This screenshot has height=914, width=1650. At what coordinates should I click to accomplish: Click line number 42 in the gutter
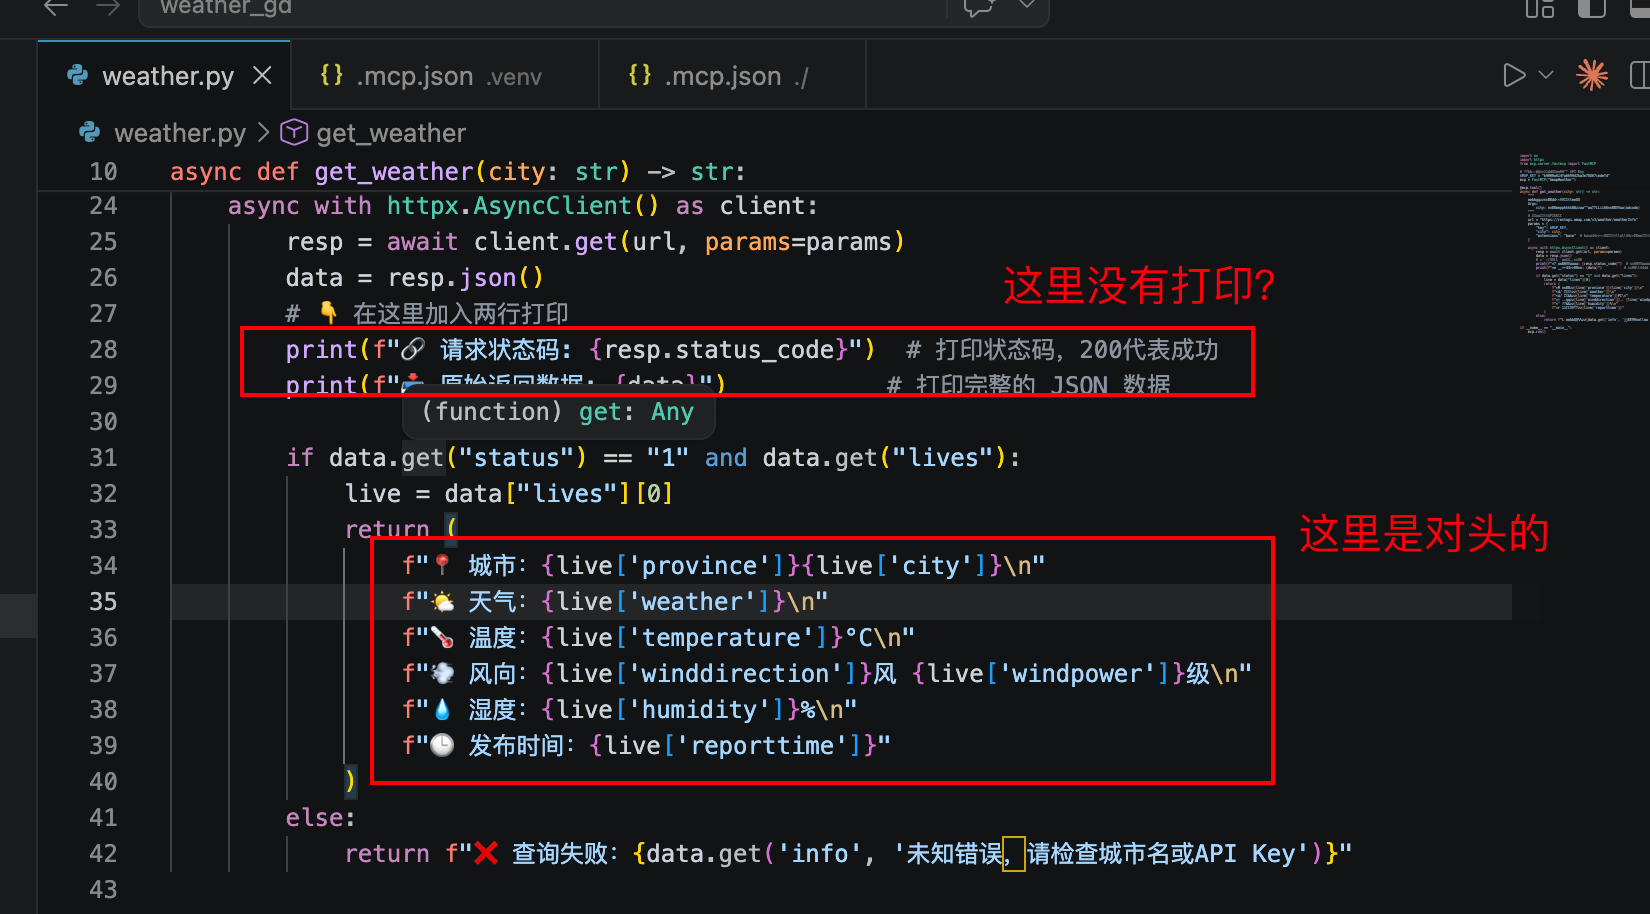tap(103, 853)
